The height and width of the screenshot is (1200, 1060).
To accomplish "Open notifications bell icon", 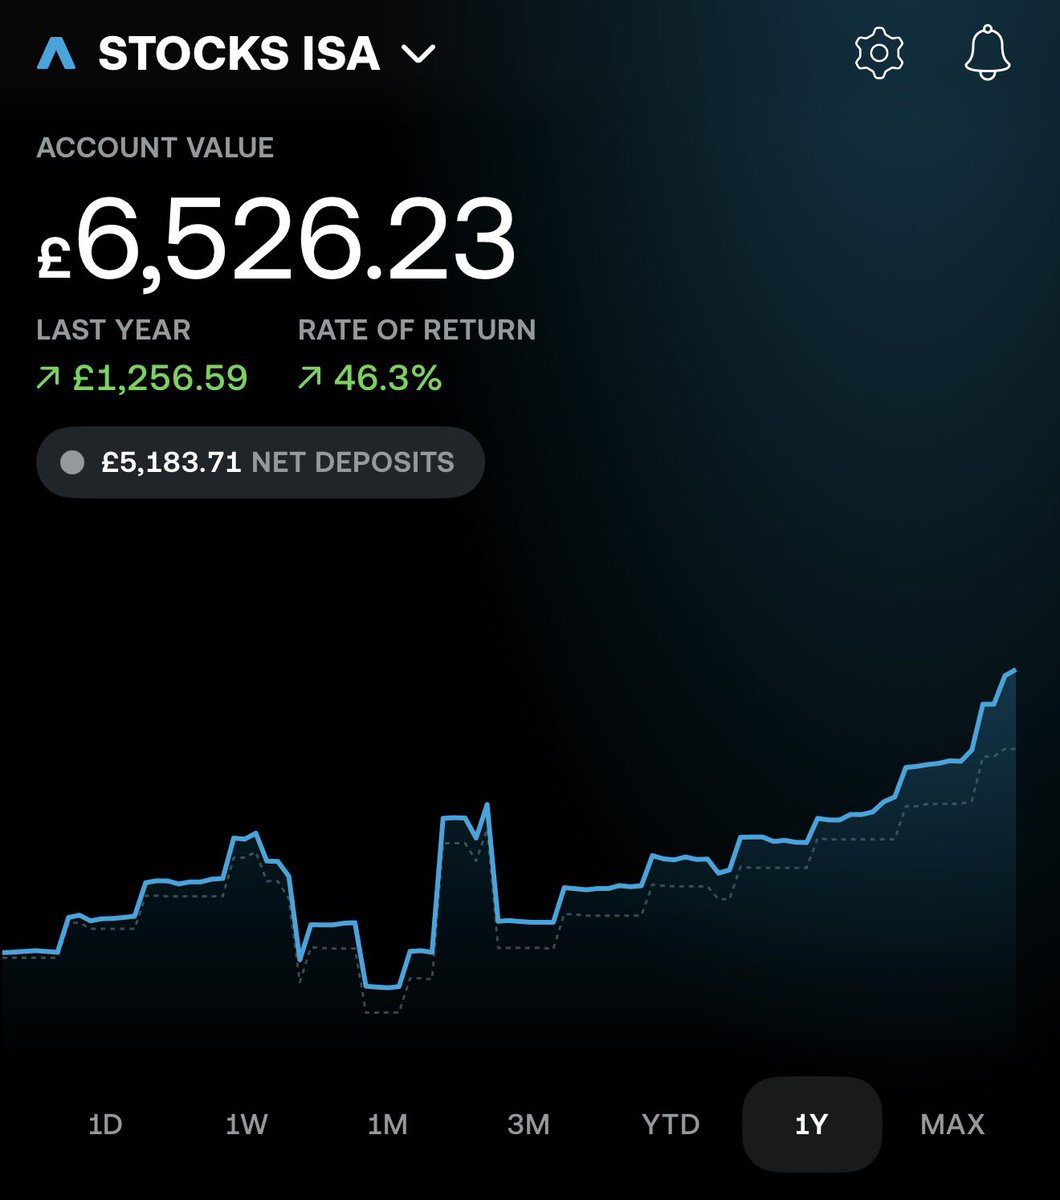I will [x=988, y=52].
